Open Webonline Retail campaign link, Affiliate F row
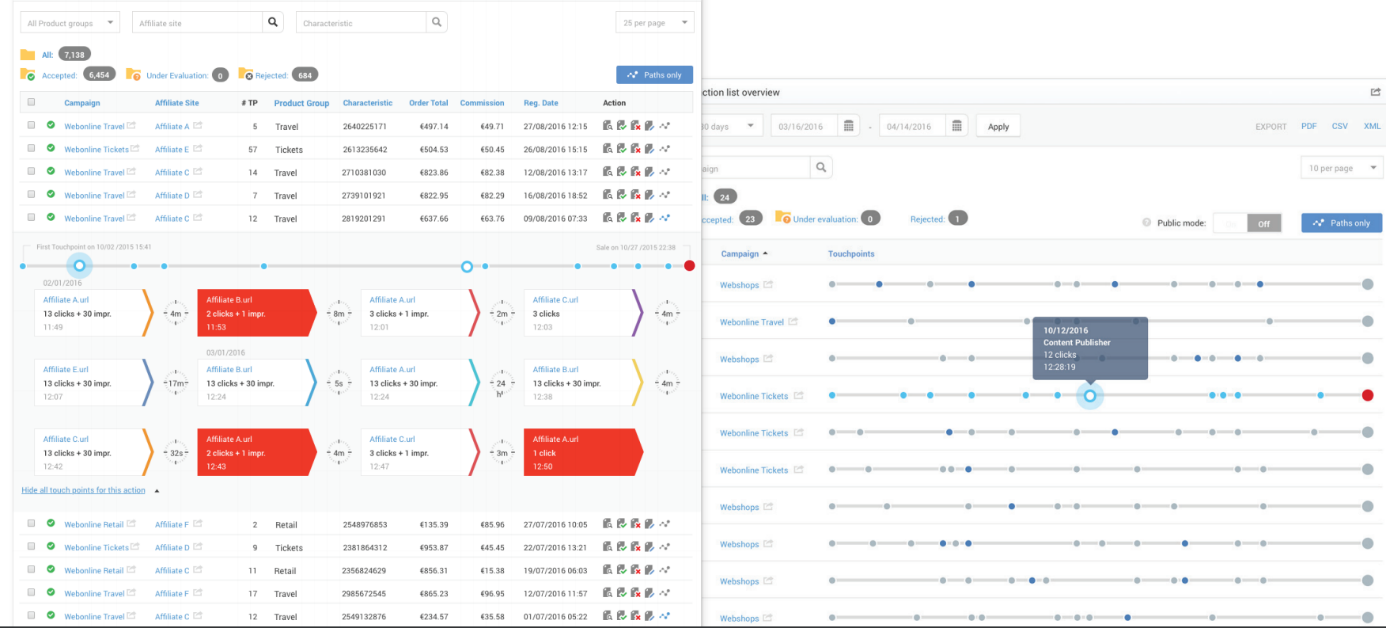 pyautogui.click(x=94, y=524)
